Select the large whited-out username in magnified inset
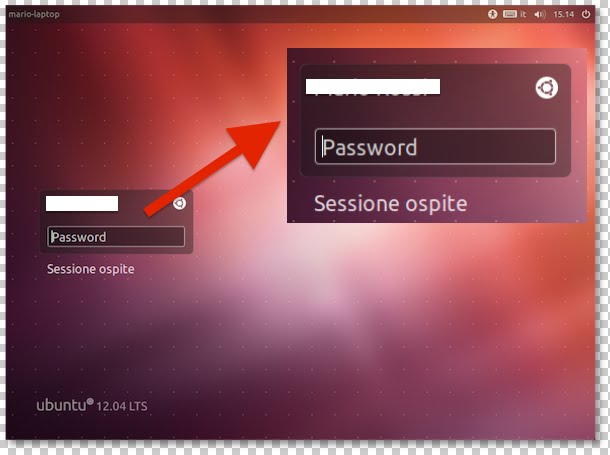 373,86
